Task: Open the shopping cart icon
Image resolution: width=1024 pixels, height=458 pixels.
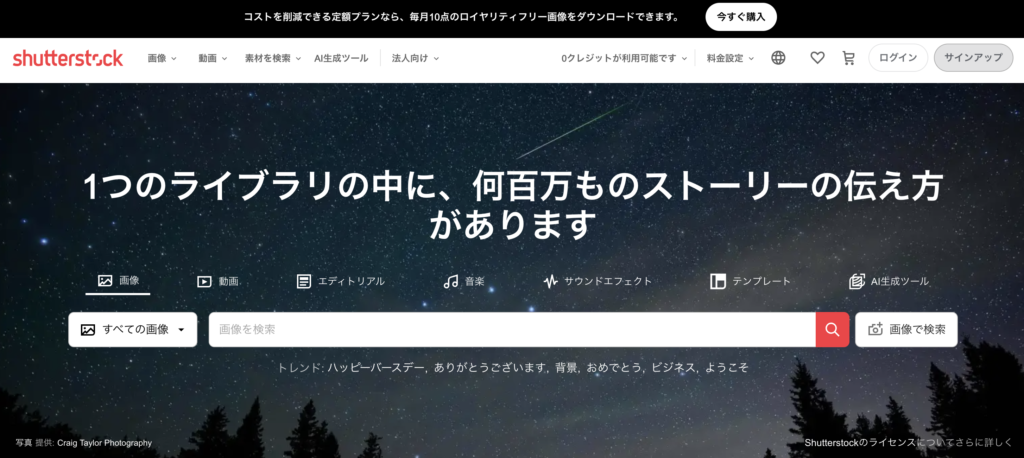Action: (848, 58)
